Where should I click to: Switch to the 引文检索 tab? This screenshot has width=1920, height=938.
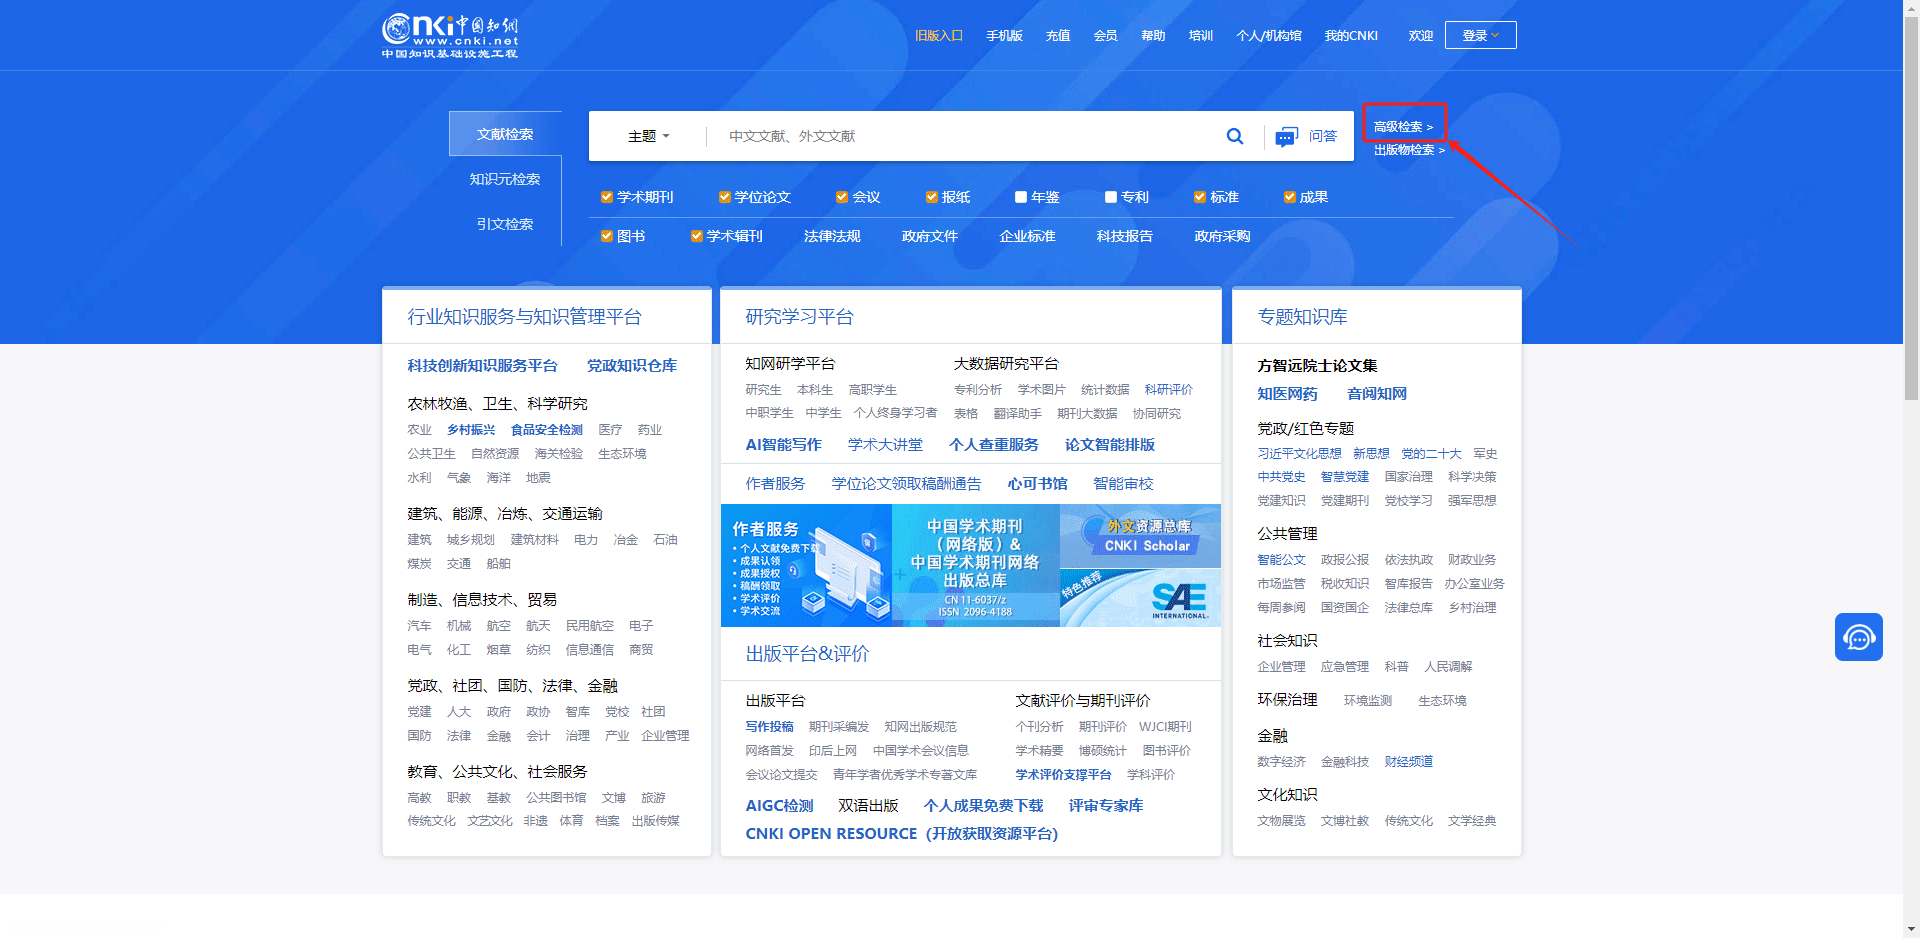505,223
